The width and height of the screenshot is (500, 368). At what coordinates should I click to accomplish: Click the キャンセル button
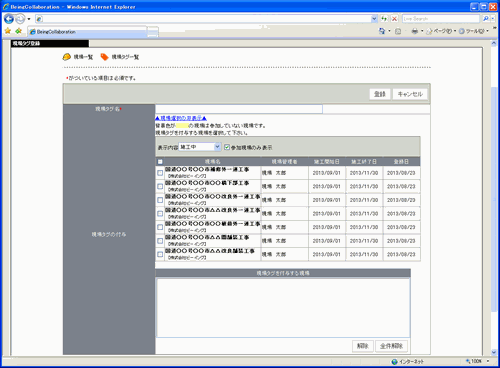click(410, 94)
